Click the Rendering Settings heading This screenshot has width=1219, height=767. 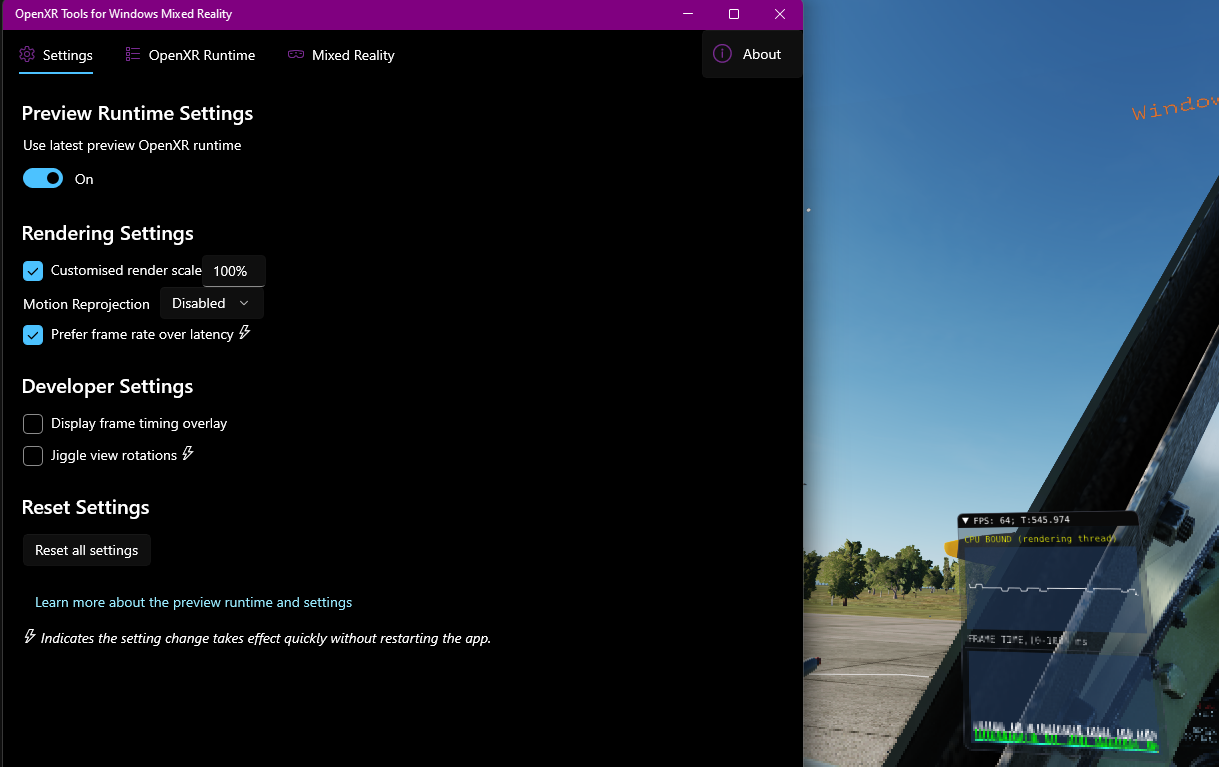(x=108, y=233)
